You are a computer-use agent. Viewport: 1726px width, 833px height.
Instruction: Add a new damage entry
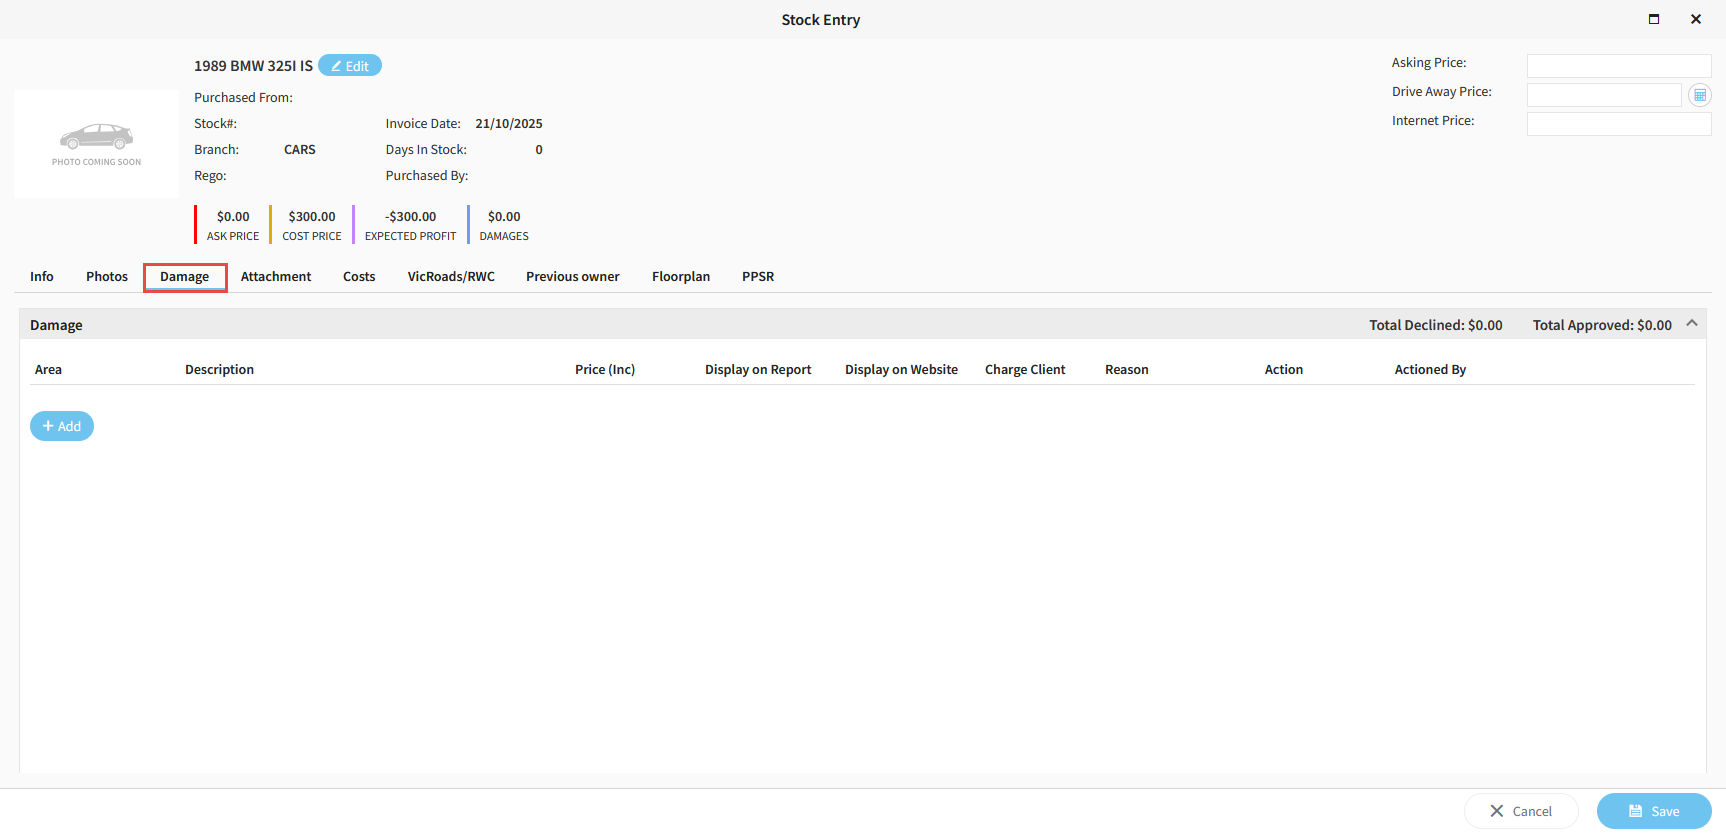62,426
